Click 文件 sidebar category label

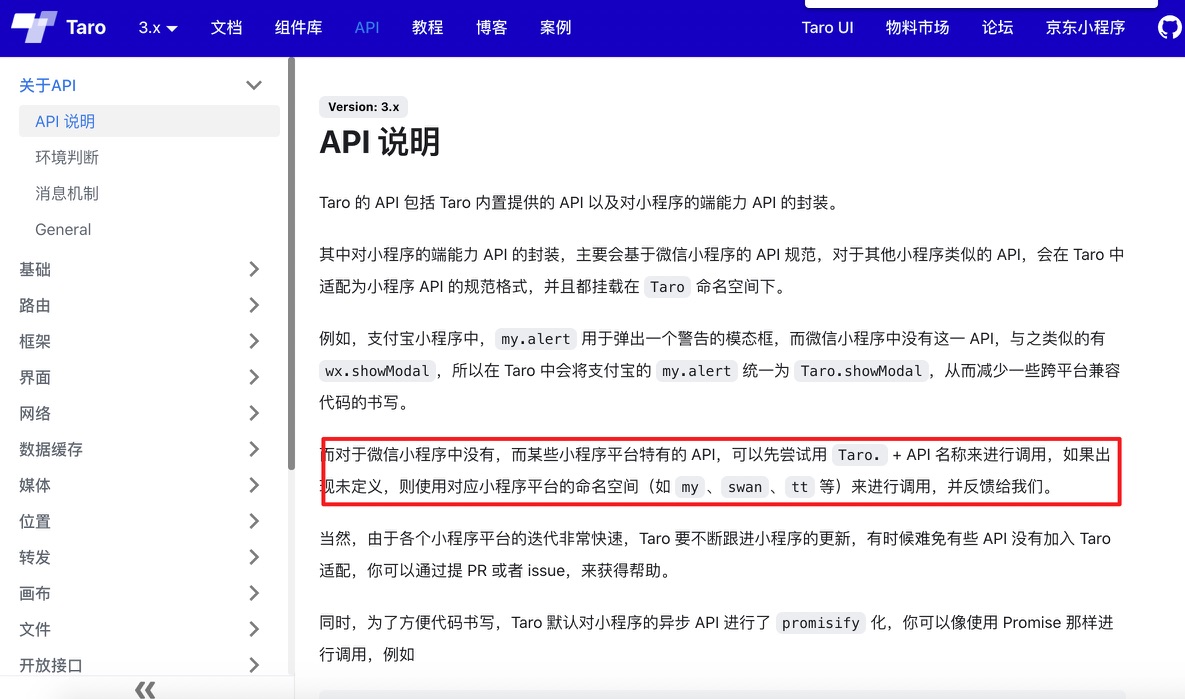pos(35,629)
